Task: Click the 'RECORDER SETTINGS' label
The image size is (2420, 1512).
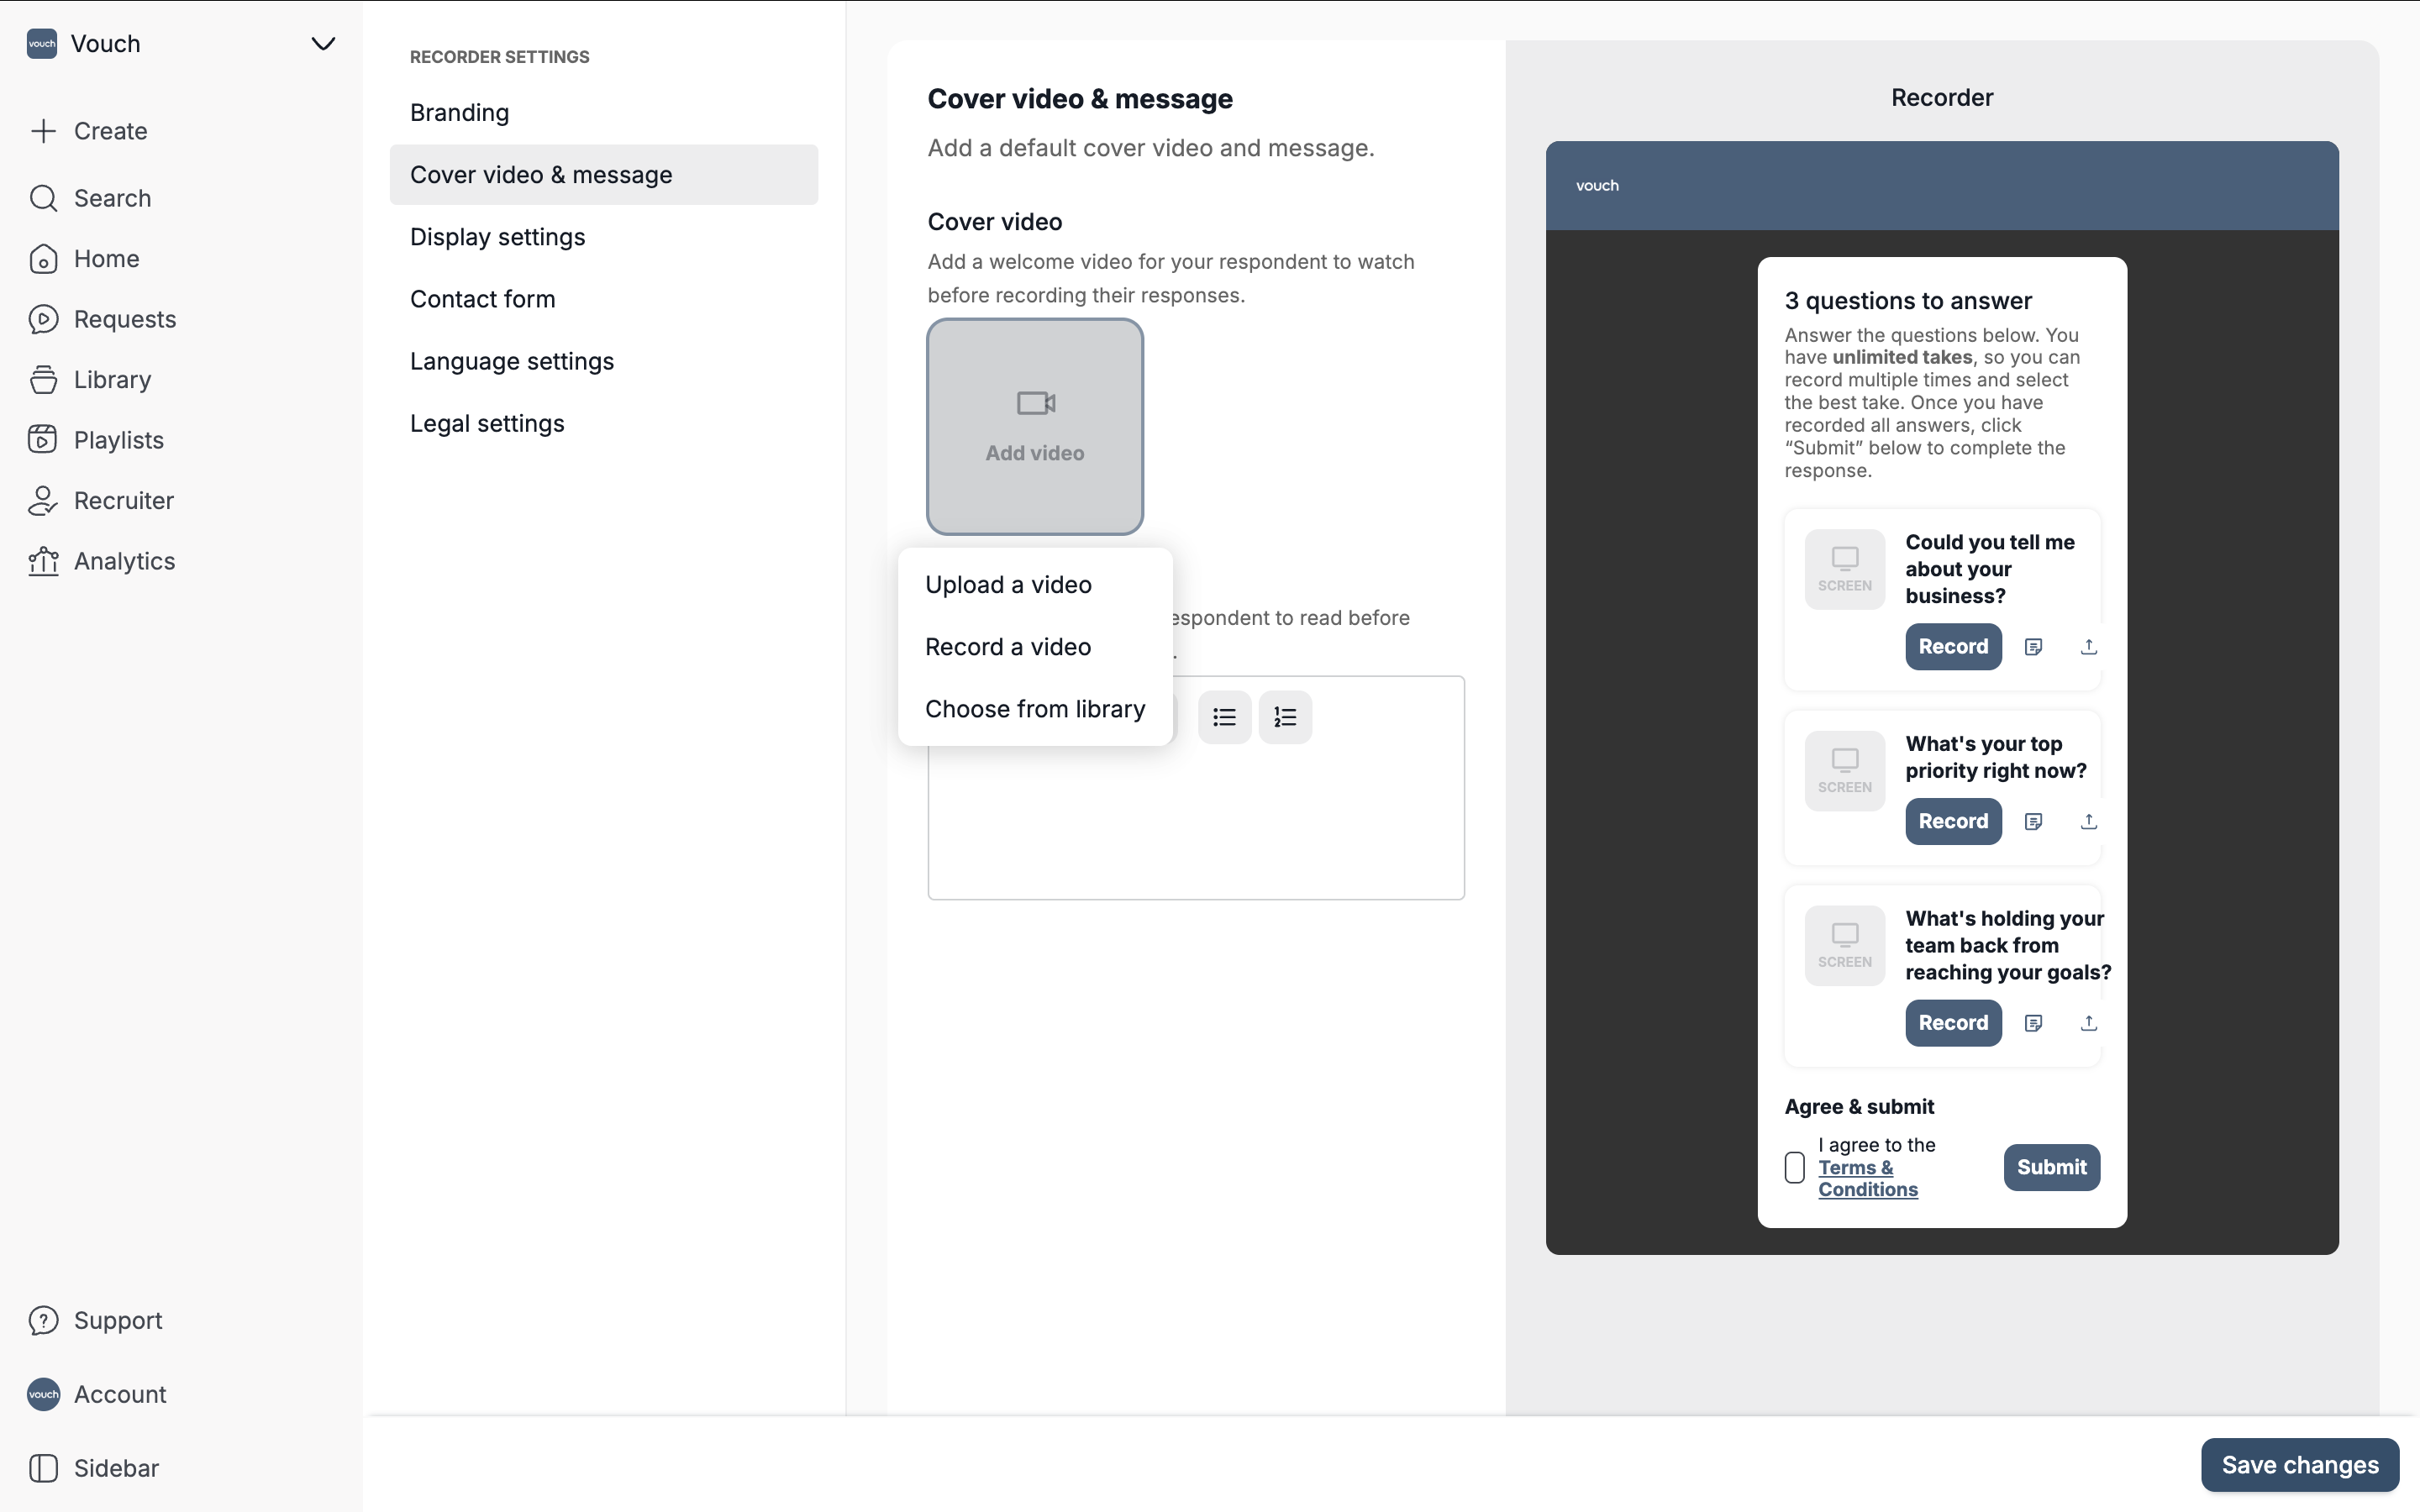Action: [x=500, y=57]
